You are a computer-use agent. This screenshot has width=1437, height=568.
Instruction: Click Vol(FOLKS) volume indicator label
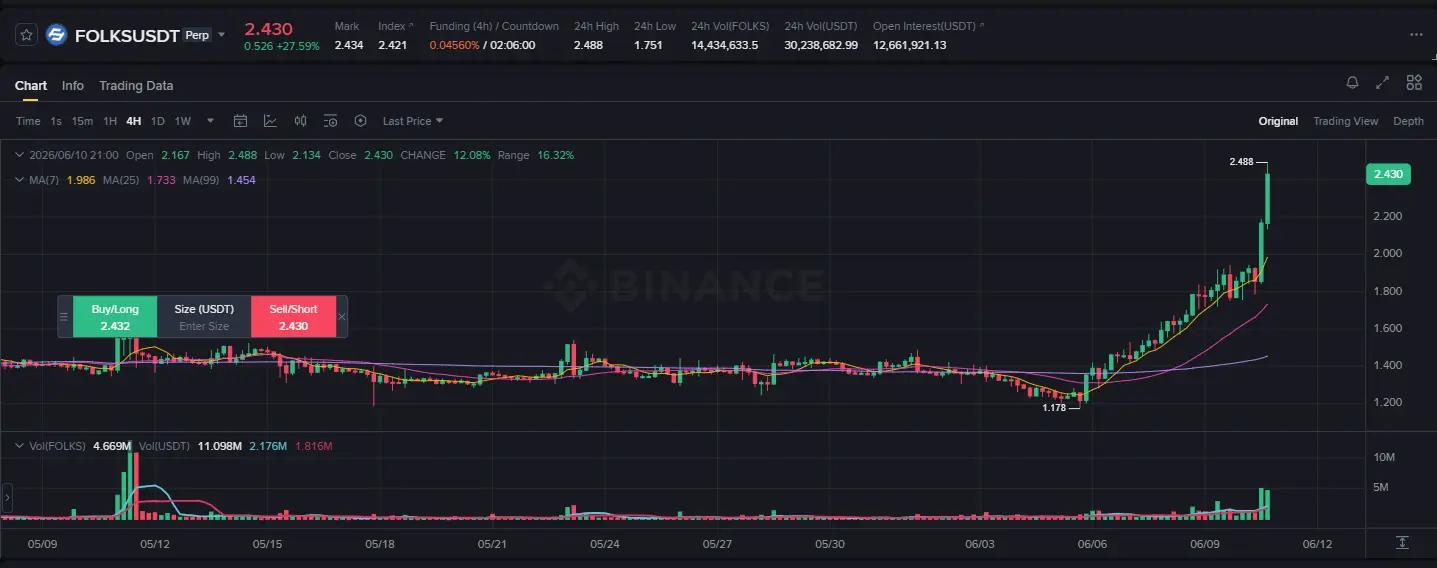coord(57,446)
